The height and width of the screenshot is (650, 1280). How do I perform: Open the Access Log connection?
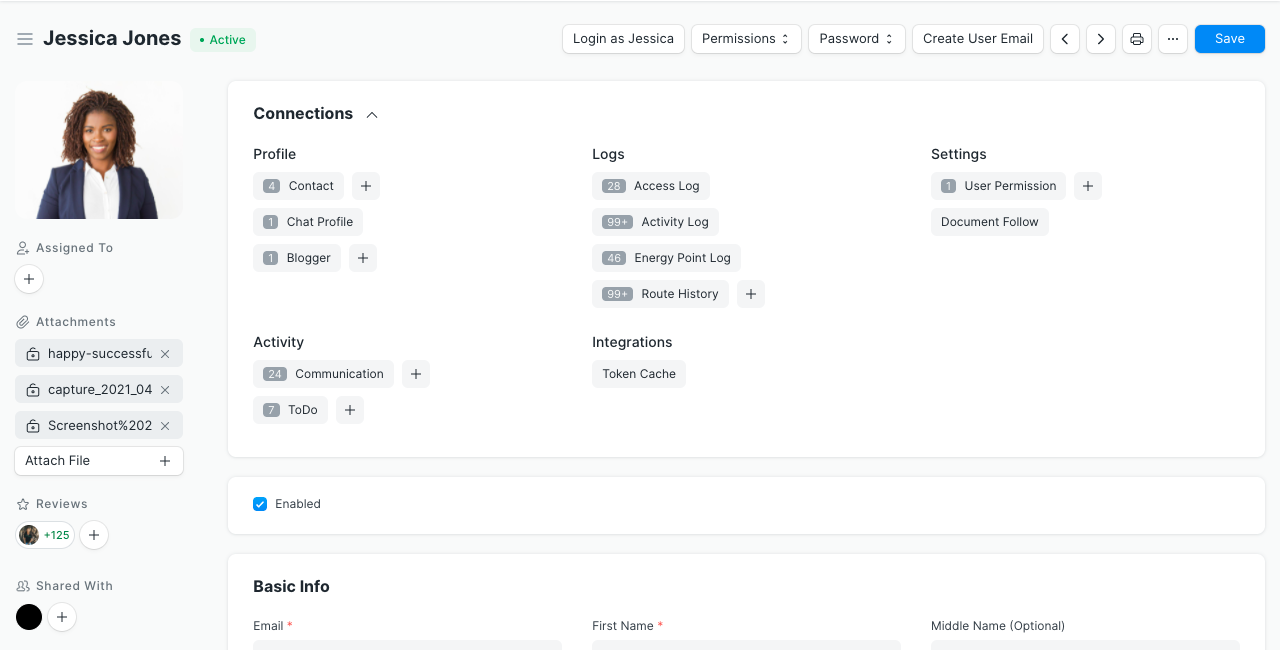click(651, 186)
